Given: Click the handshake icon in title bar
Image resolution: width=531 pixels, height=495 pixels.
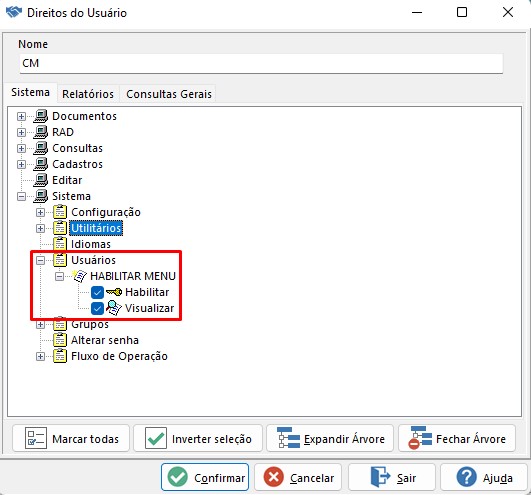Looking at the screenshot, I should click(x=14, y=13).
